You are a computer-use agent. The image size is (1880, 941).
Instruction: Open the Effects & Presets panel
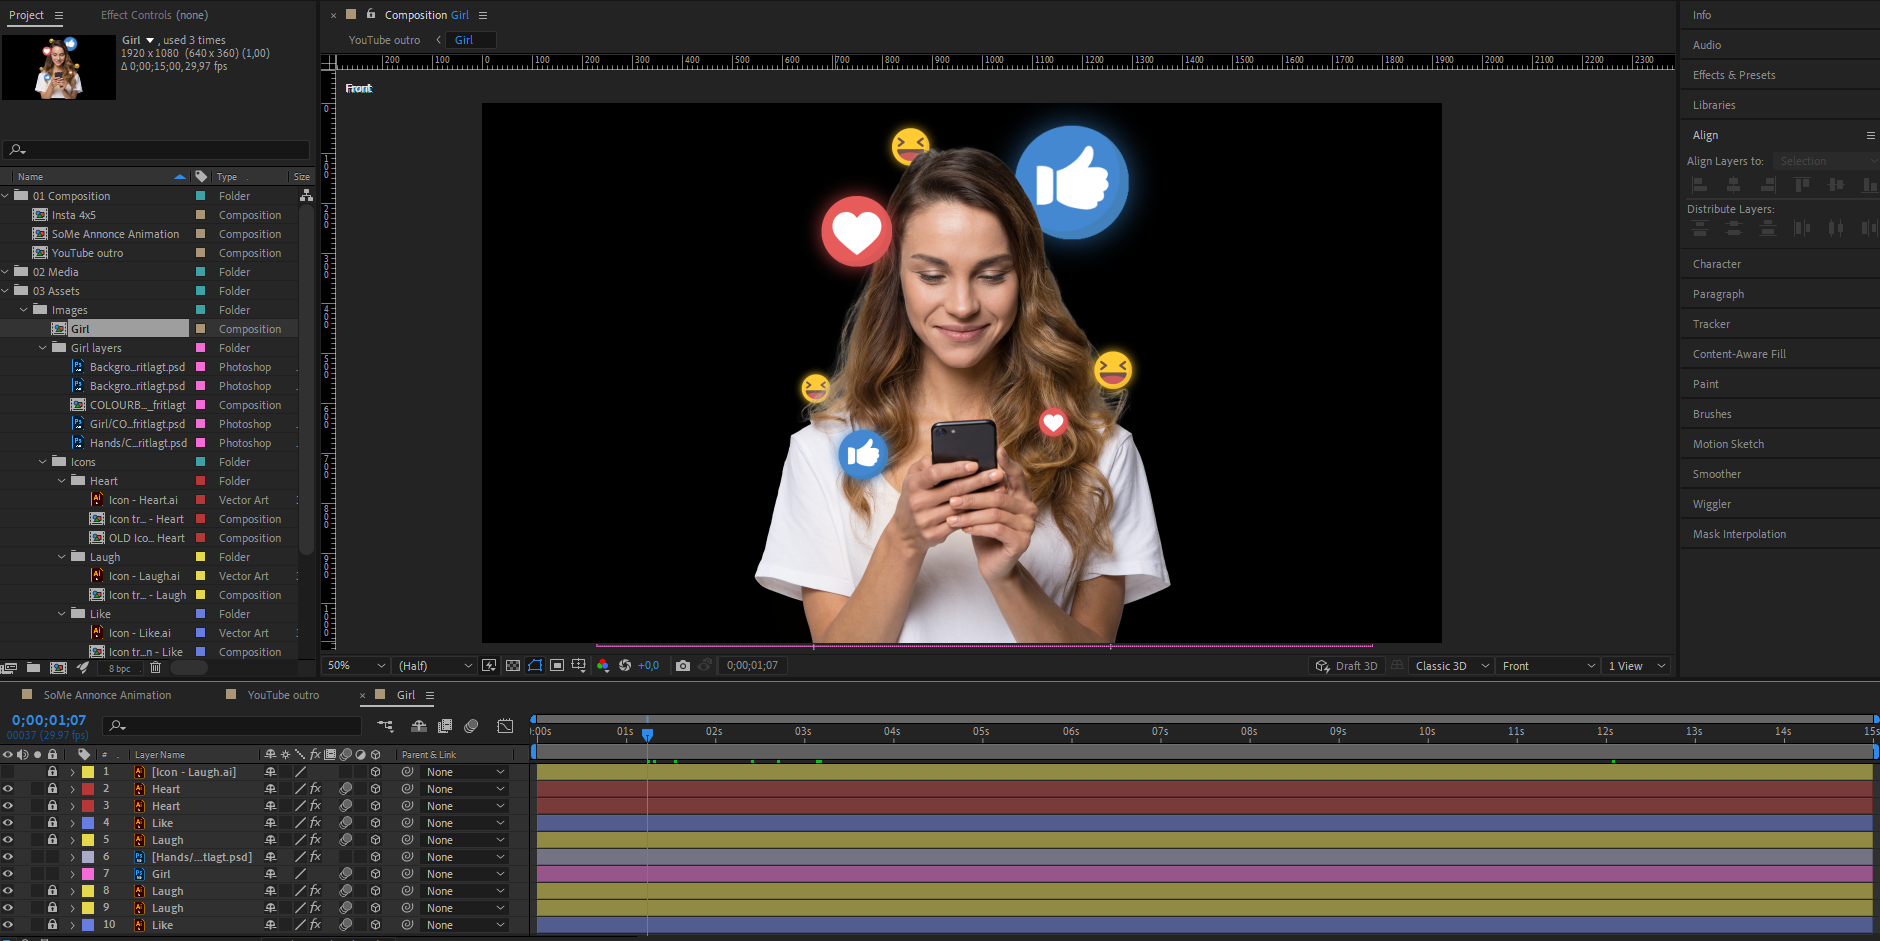coord(1734,75)
